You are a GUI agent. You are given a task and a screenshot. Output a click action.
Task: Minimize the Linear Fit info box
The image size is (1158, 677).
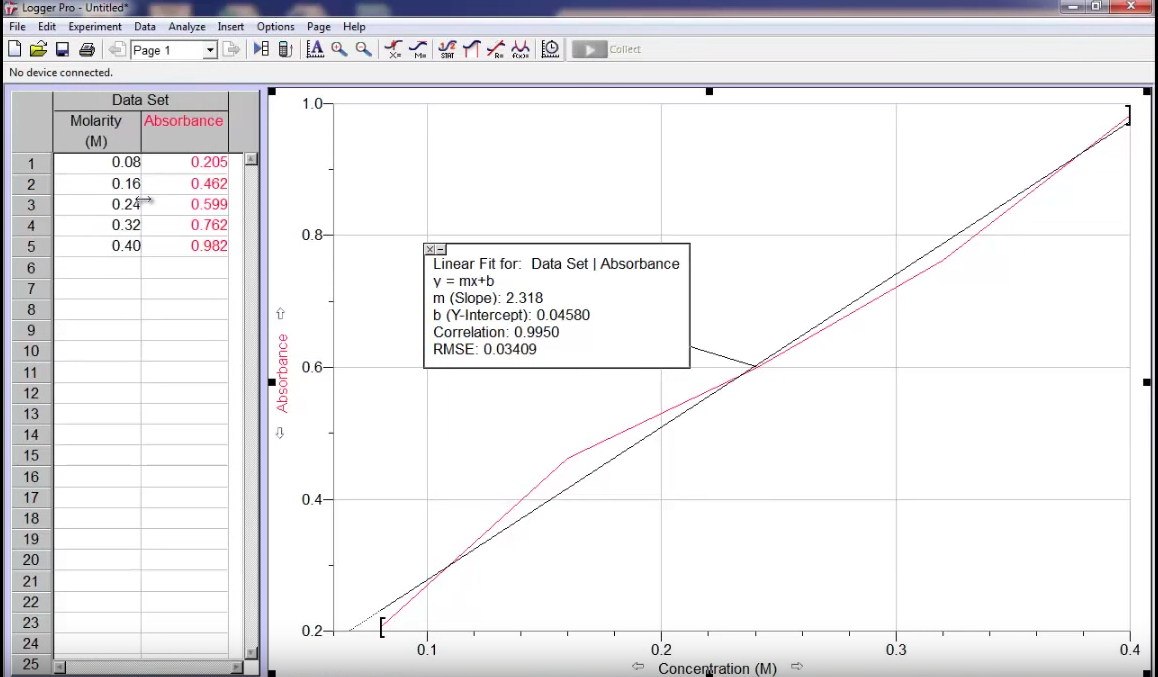click(440, 250)
